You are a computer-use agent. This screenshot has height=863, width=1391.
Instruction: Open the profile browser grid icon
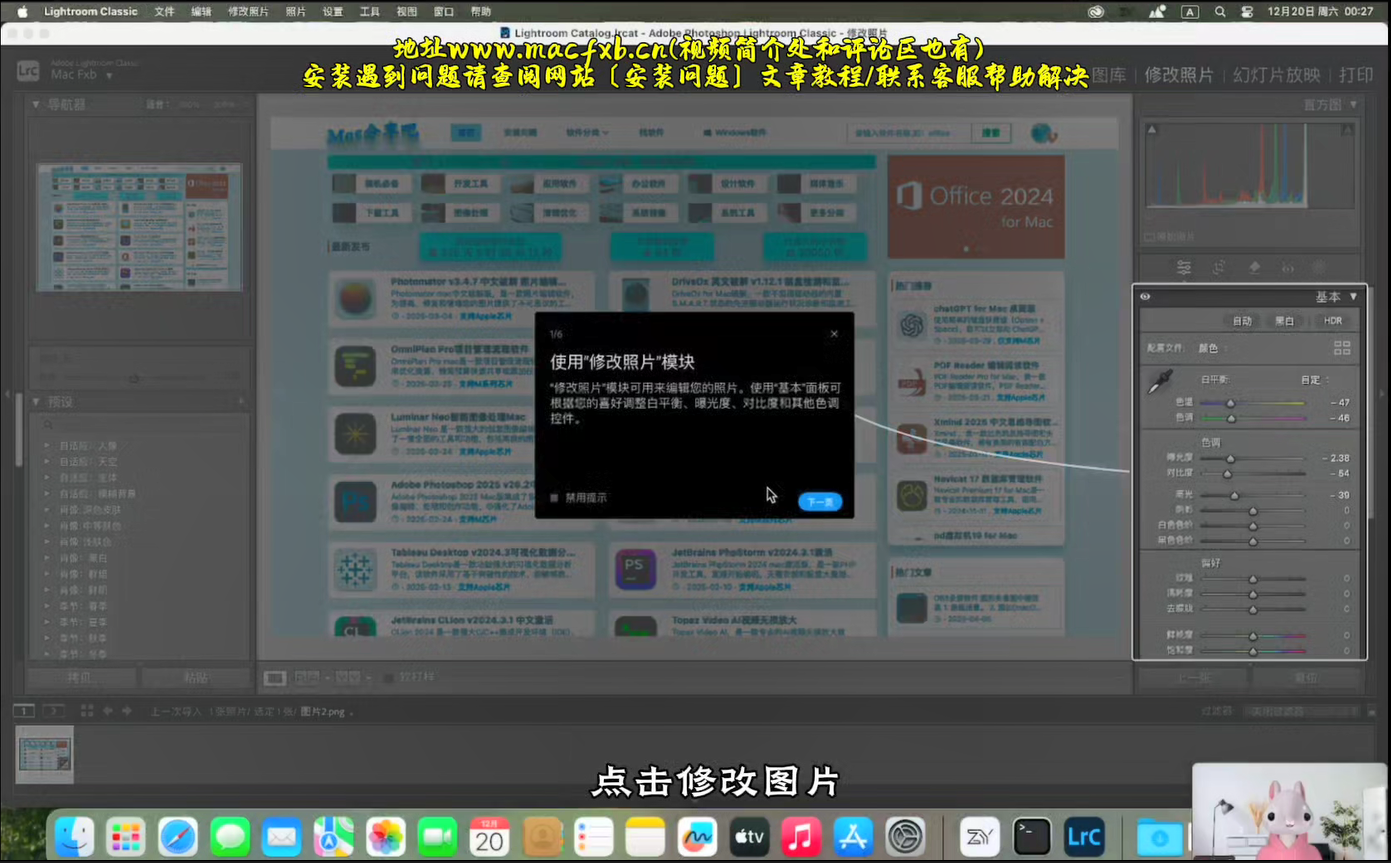1342,348
